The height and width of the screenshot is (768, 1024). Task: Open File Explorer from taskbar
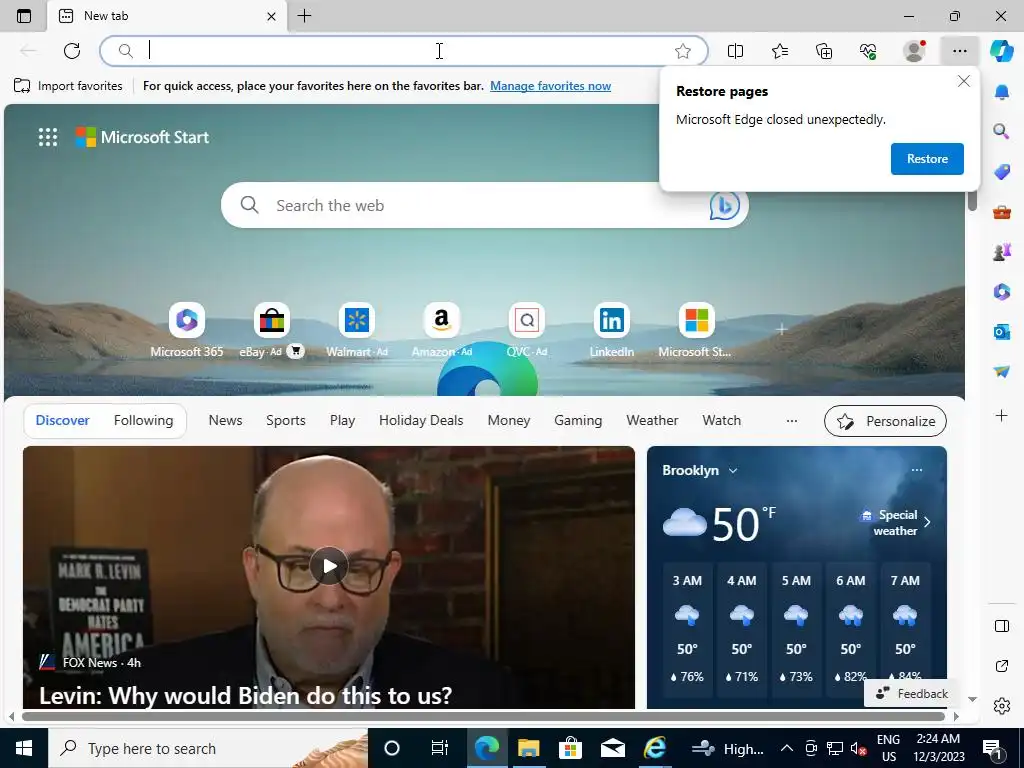[x=528, y=748]
